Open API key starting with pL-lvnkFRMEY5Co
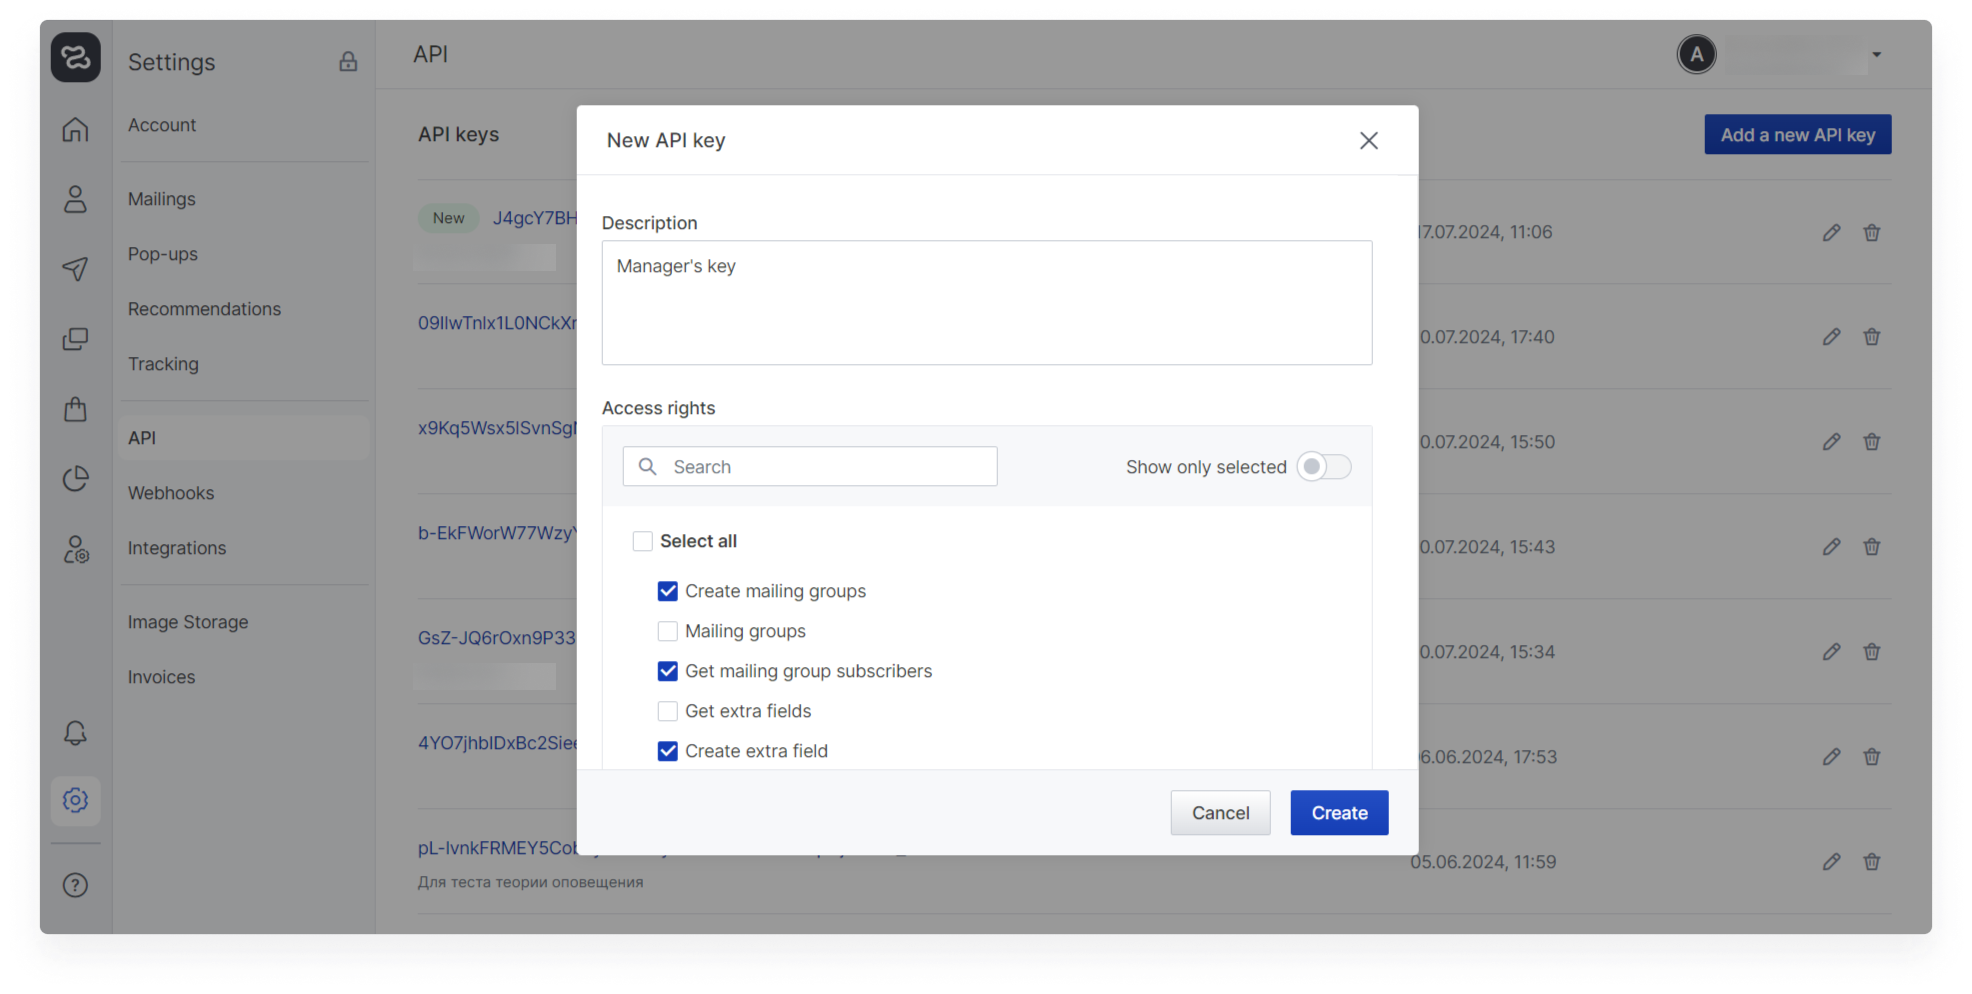The height and width of the screenshot is (994, 1972). click(497, 848)
